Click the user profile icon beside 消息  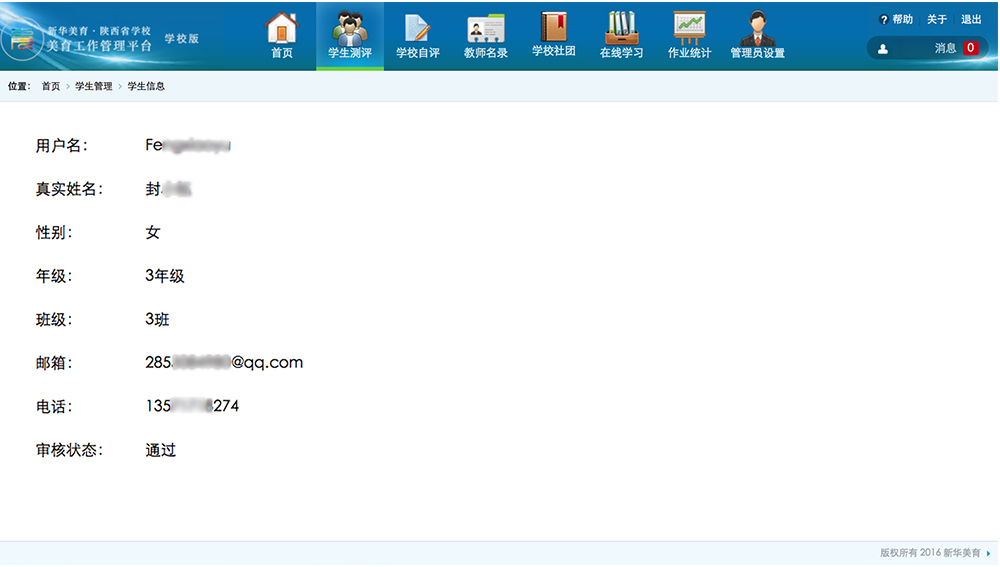(883, 48)
